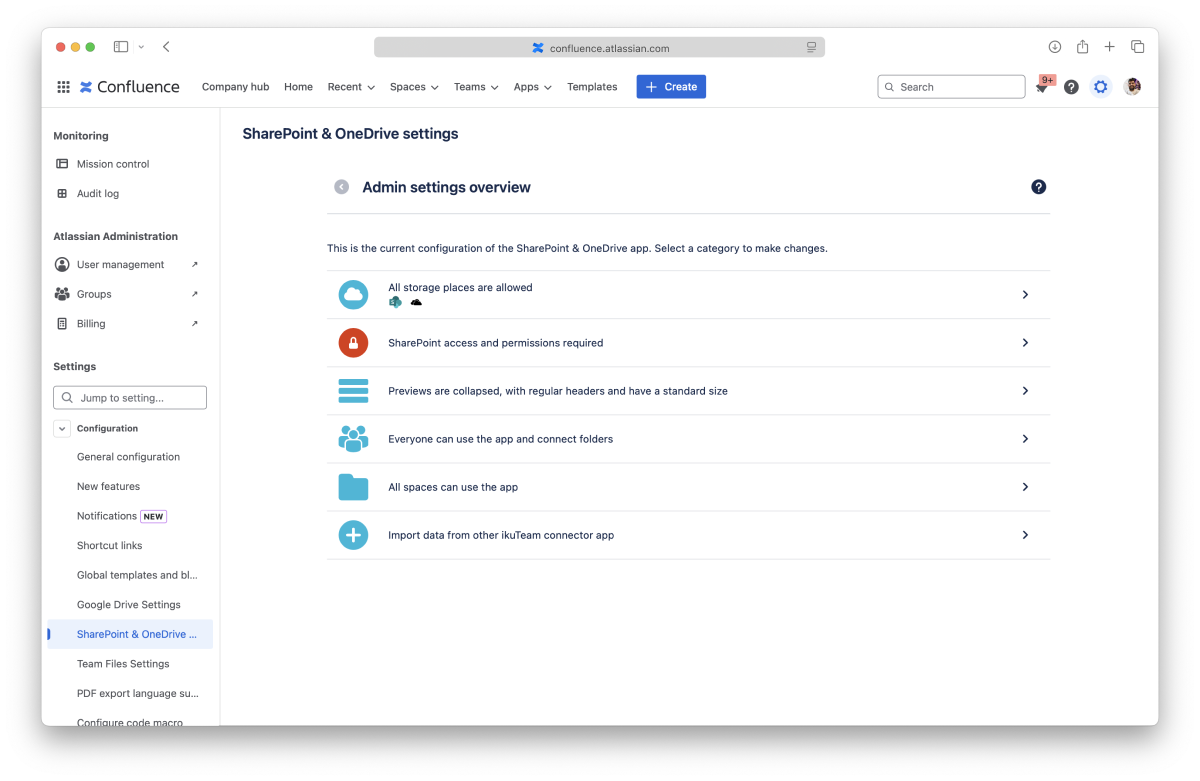This screenshot has width=1200, height=781.
Task: Click the back arrow beside Admin settings overview
Action: 342,187
